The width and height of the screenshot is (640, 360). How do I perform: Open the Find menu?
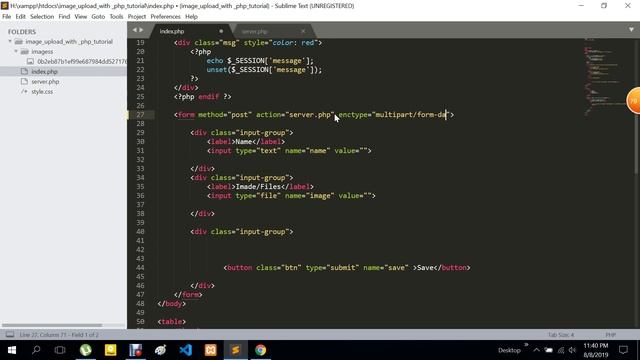click(64, 17)
